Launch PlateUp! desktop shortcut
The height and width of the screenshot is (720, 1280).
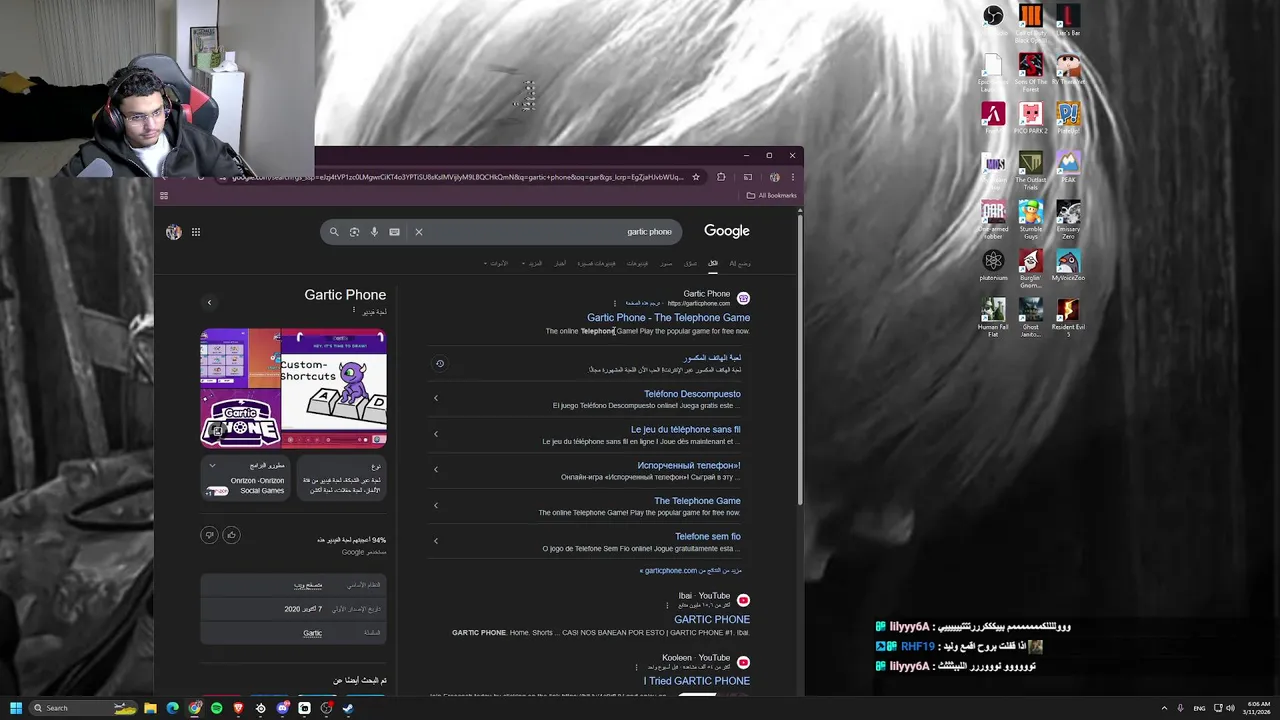(1069, 118)
